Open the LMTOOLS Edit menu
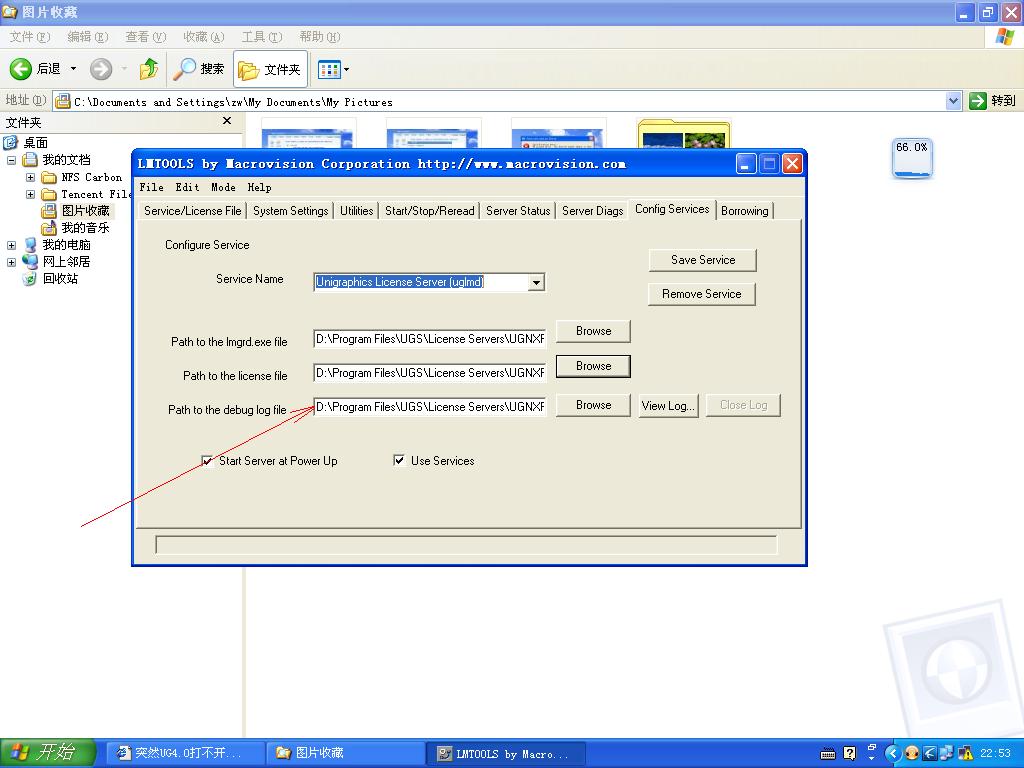This screenshot has height=768, width=1024. (x=187, y=187)
